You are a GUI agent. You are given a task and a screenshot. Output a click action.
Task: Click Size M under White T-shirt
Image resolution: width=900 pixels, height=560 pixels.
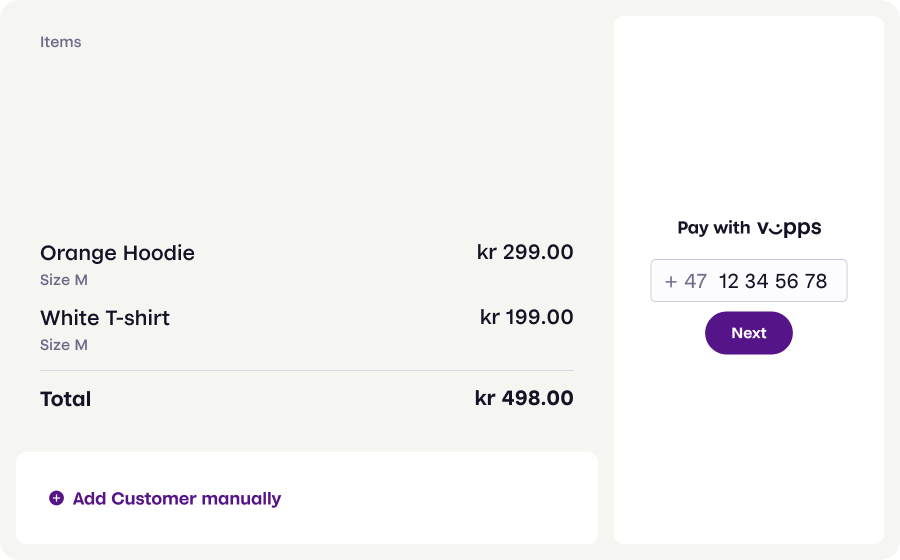click(64, 345)
